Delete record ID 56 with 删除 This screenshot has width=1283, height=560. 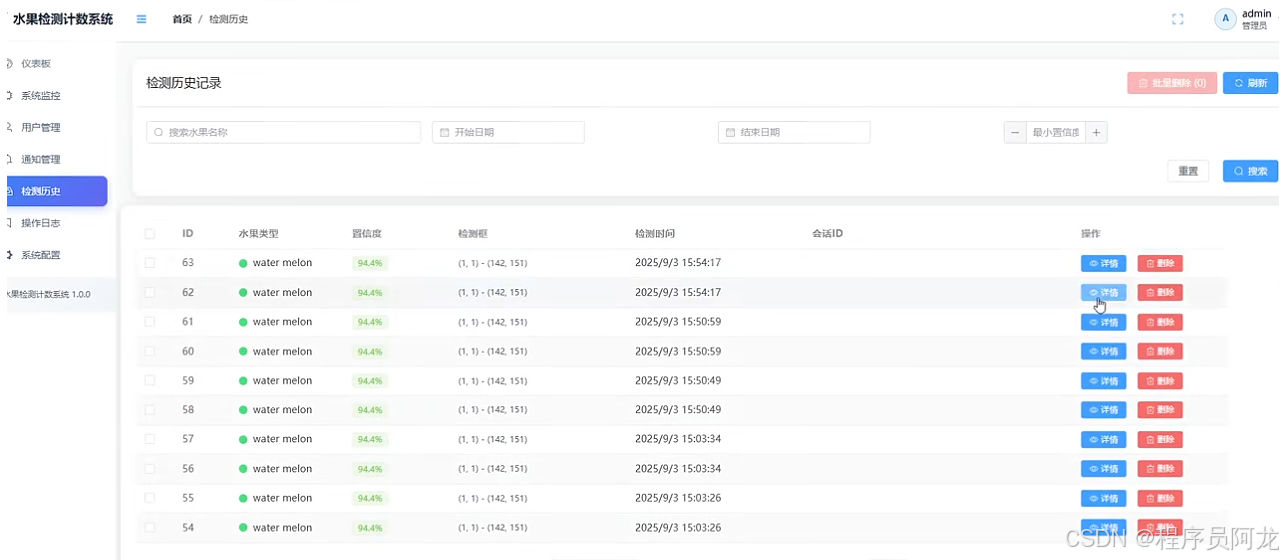pos(1160,468)
